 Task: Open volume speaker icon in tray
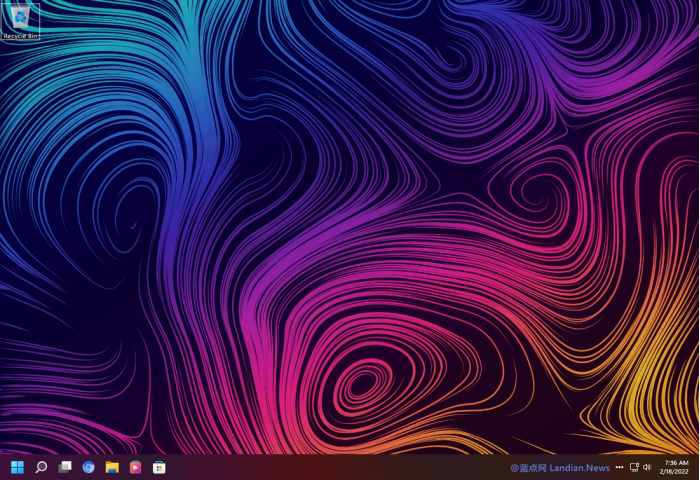pyautogui.click(x=647, y=467)
